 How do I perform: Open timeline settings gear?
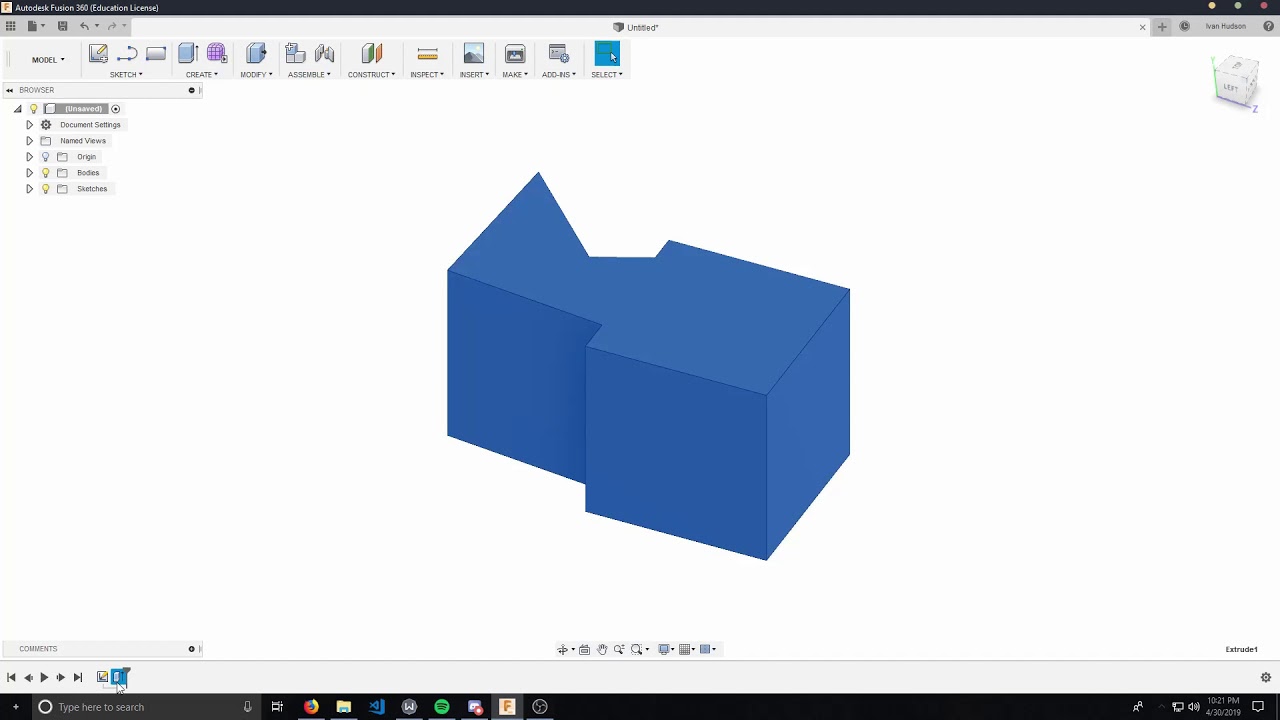tap(1265, 678)
